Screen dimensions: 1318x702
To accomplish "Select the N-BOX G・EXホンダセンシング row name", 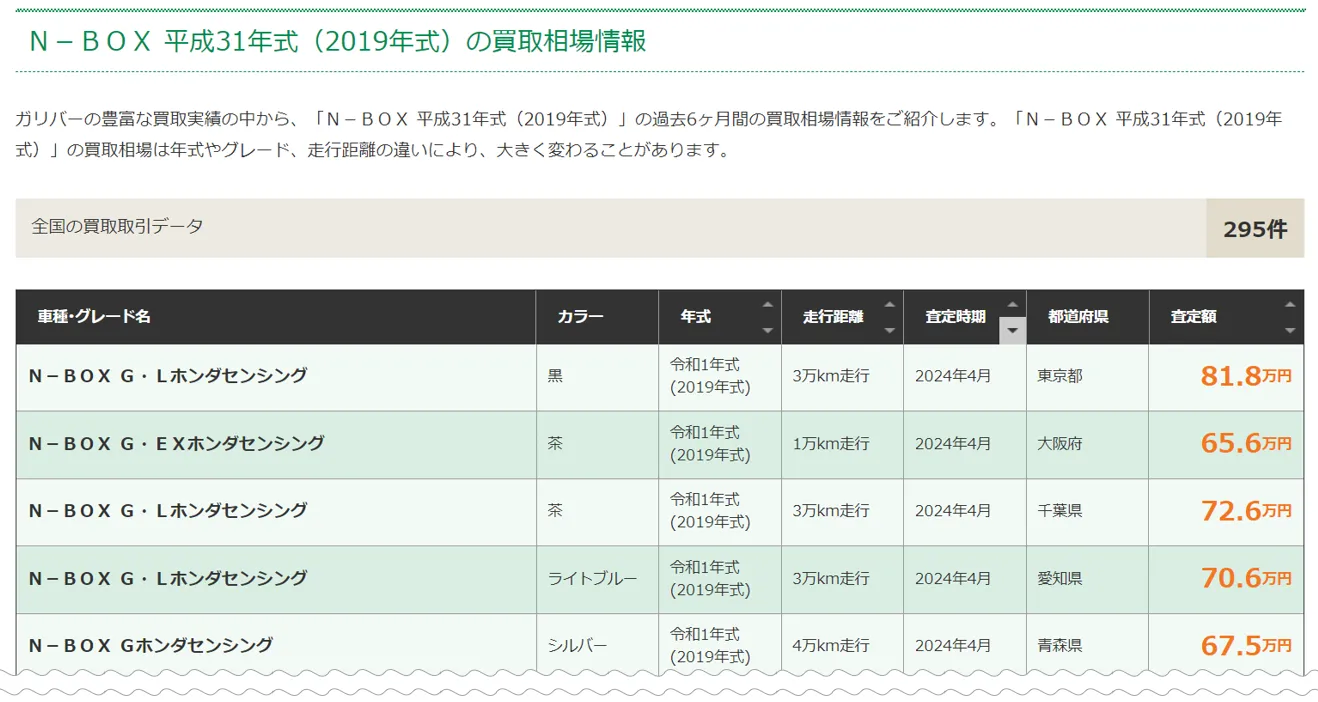I will coord(177,443).
